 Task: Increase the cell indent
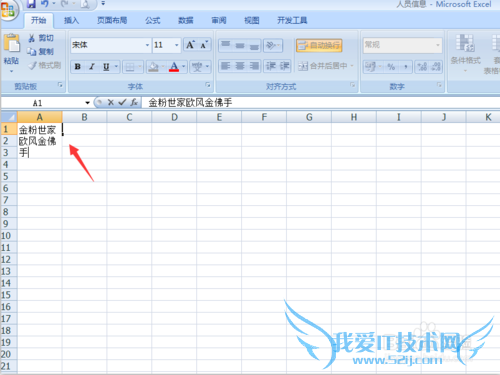point(284,66)
